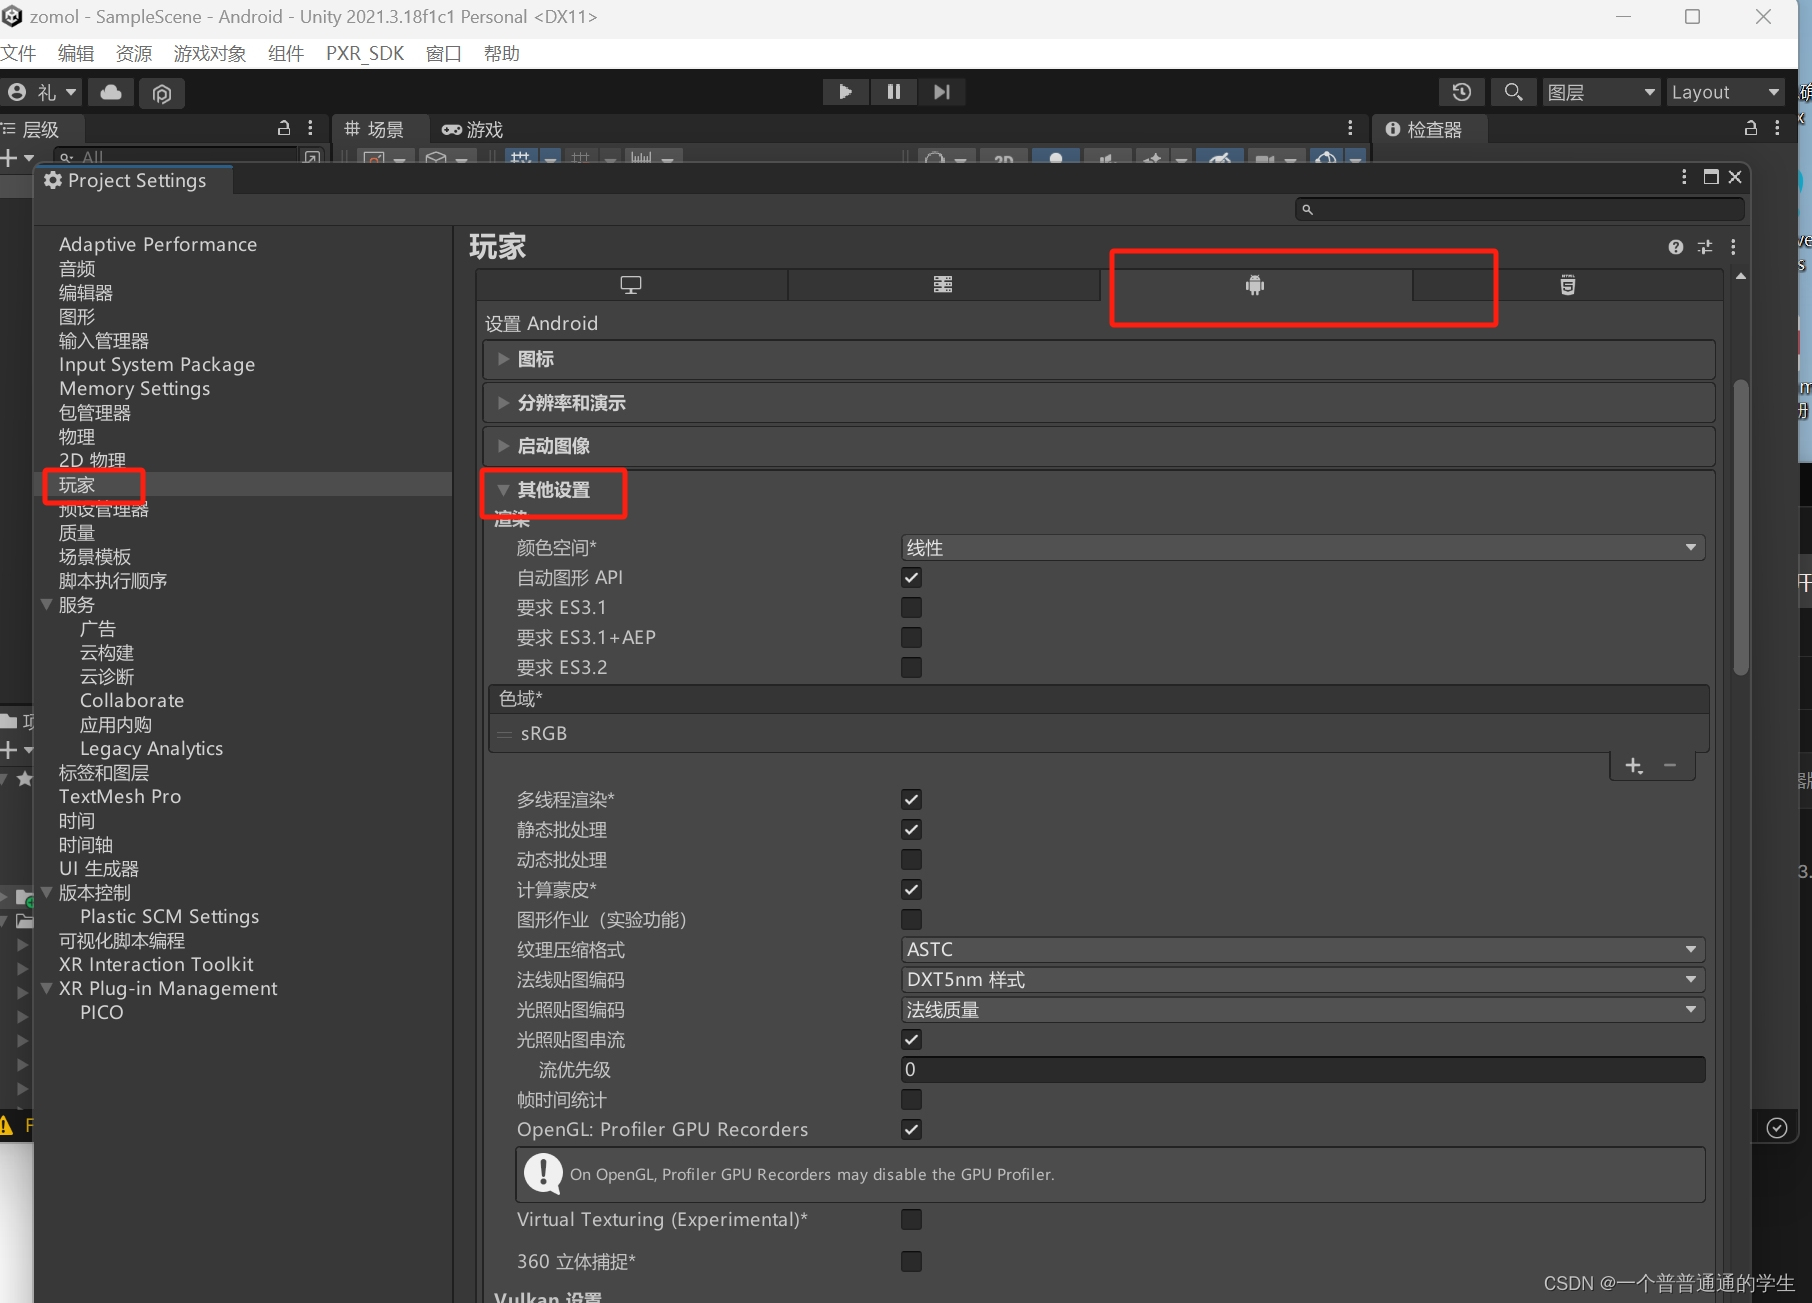
Task: Click the global search magnifier icon
Action: point(1514,92)
